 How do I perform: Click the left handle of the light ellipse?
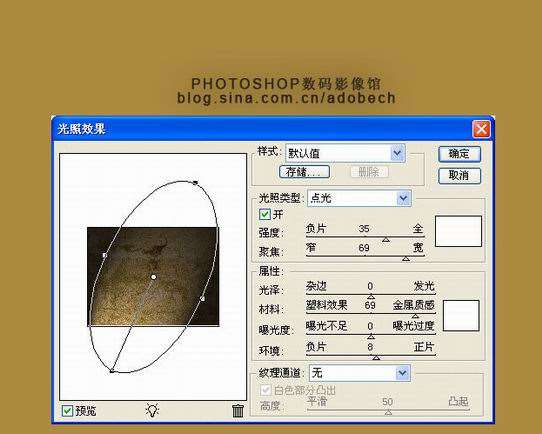(x=104, y=255)
